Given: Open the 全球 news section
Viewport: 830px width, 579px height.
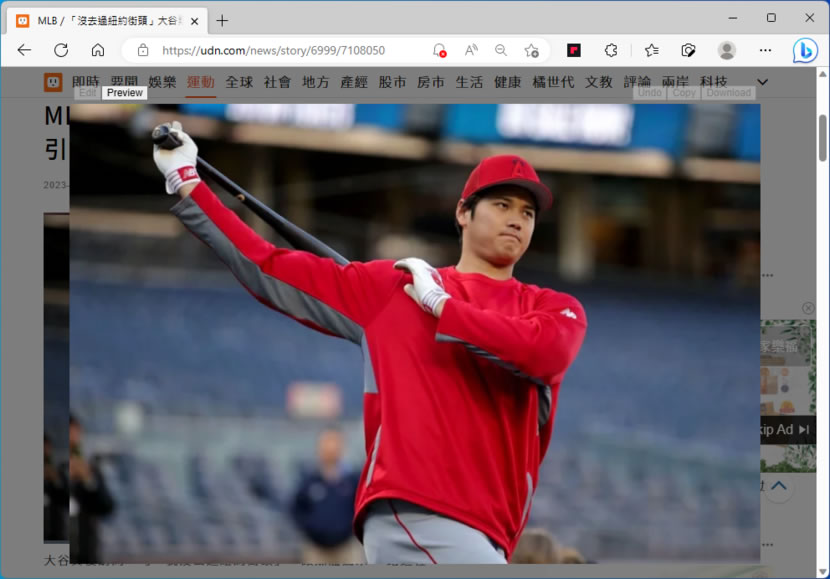Looking at the screenshot, I should click(x=239, y=82).
